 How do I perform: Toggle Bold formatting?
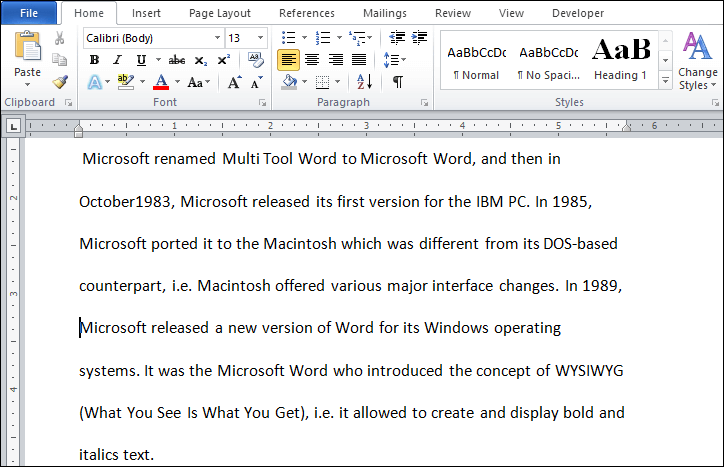(x=94, y=60)
